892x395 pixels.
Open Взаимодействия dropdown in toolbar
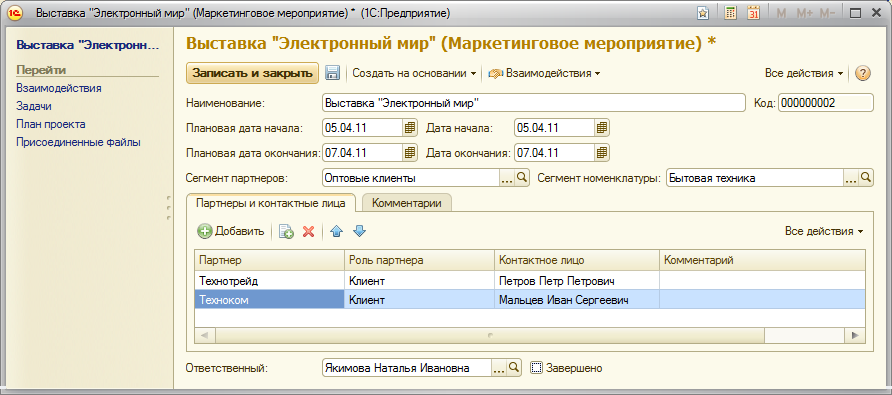tap(544, 73)
